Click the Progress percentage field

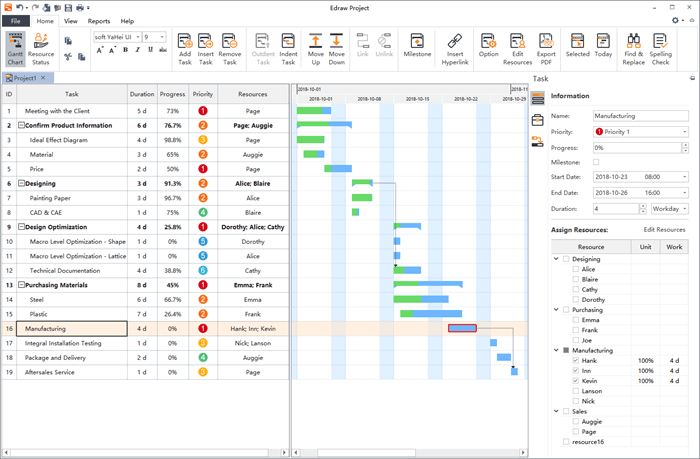pyautogui.click(x=637, y=148)
